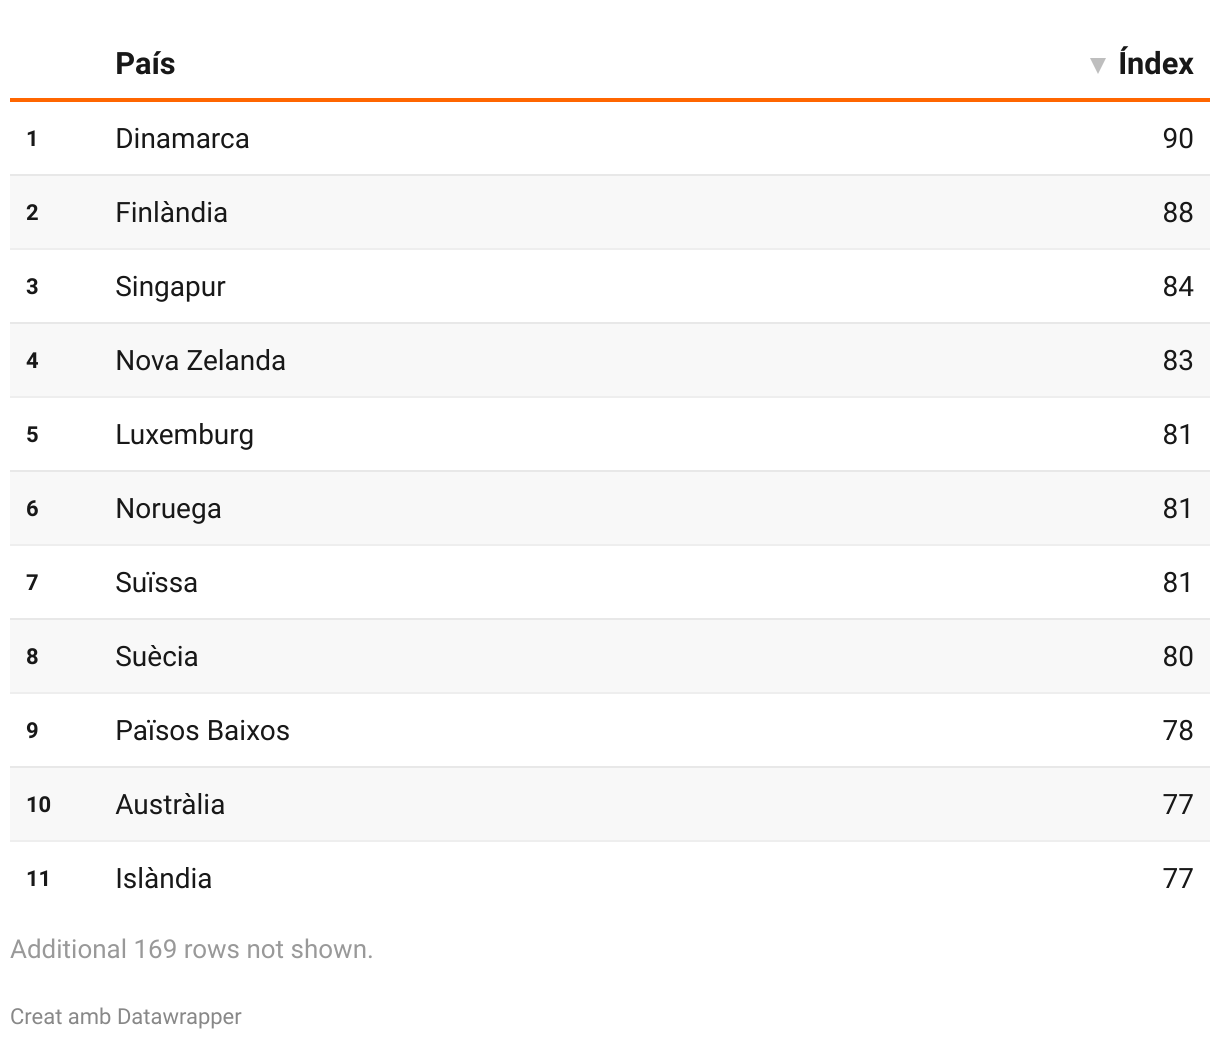Screen dimensions: 1220x1040
Task: Click the Suècia country name
Action: [x=156, y=656]
